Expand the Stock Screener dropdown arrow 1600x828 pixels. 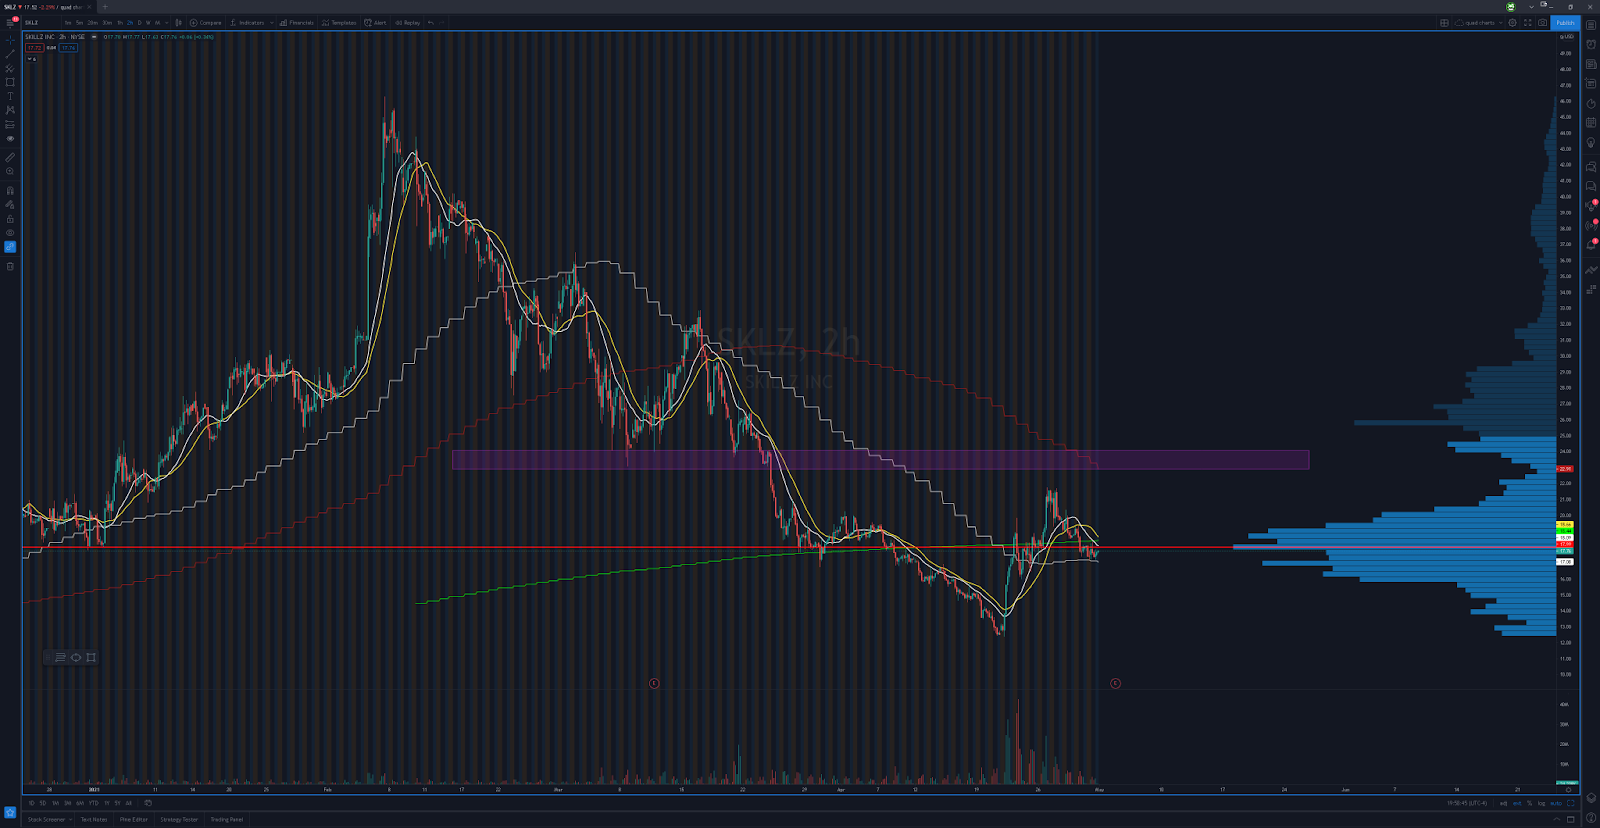[70, 819]
